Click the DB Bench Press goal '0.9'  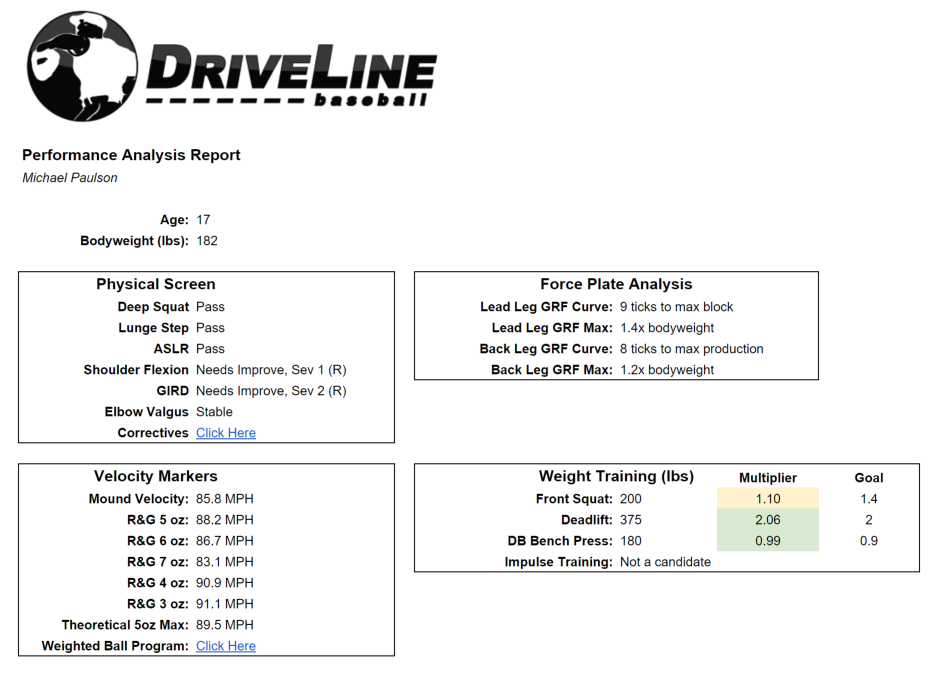tap(868, 541)
